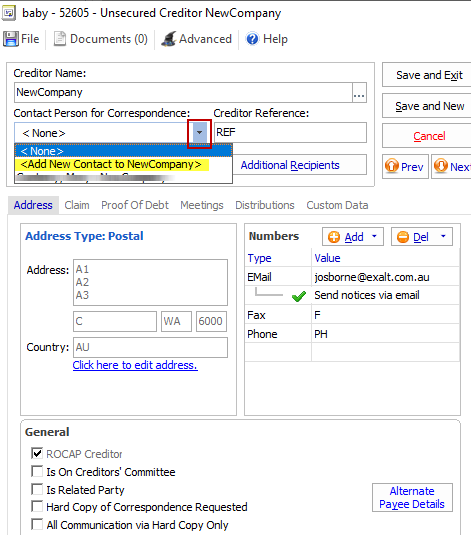This screenshot has width=471, height=535.
Task: Expand the Add numbers dropdown arrow
Action: pos(374,236)
